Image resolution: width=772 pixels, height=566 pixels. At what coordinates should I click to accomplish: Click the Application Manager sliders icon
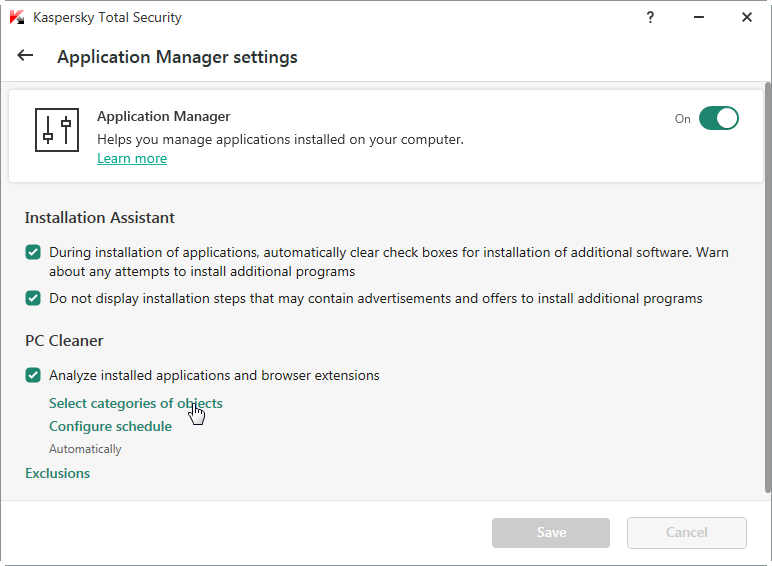(x=57, y=130)
